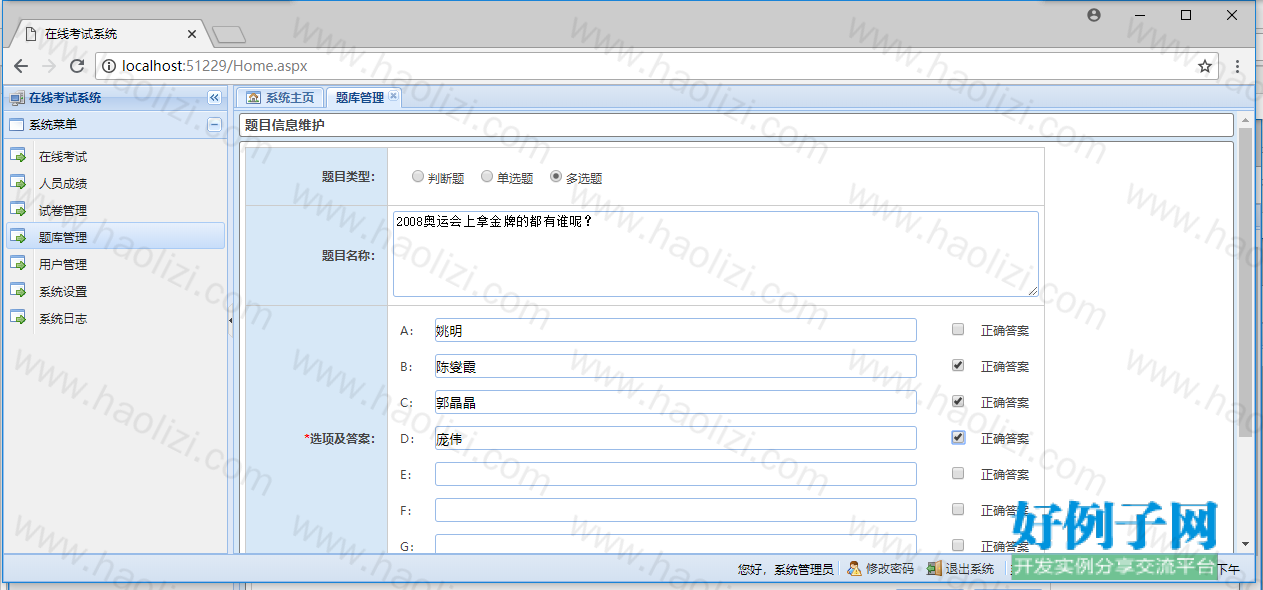Image resolution: width=1263 pixels, height=590 pixels.
Task: Collapse the 系统菜单 panel
Action: click(x=214, y=125)
